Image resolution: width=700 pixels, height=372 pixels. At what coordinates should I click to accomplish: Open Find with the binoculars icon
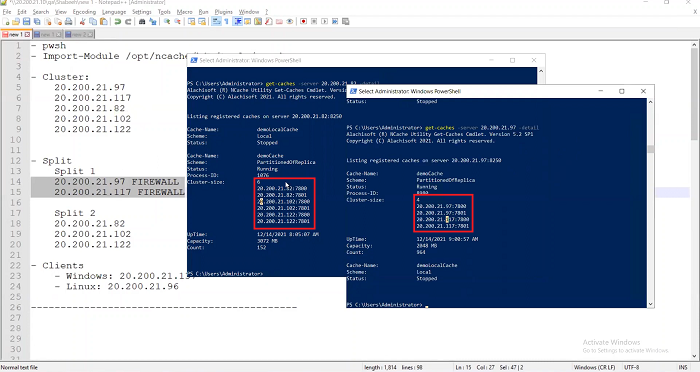142,21
